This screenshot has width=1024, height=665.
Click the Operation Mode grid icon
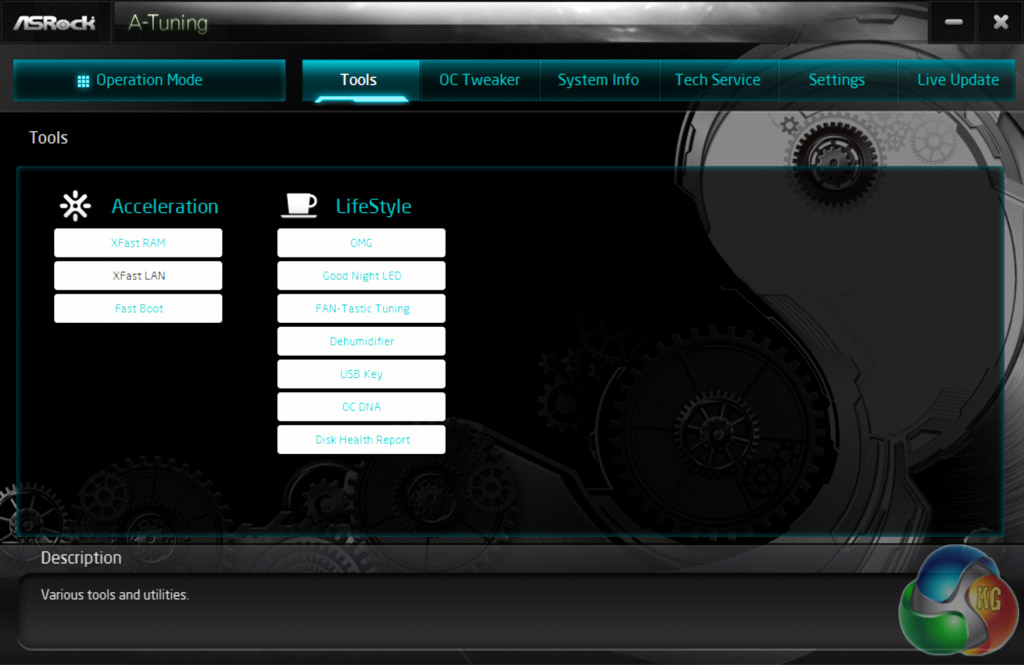83,81
